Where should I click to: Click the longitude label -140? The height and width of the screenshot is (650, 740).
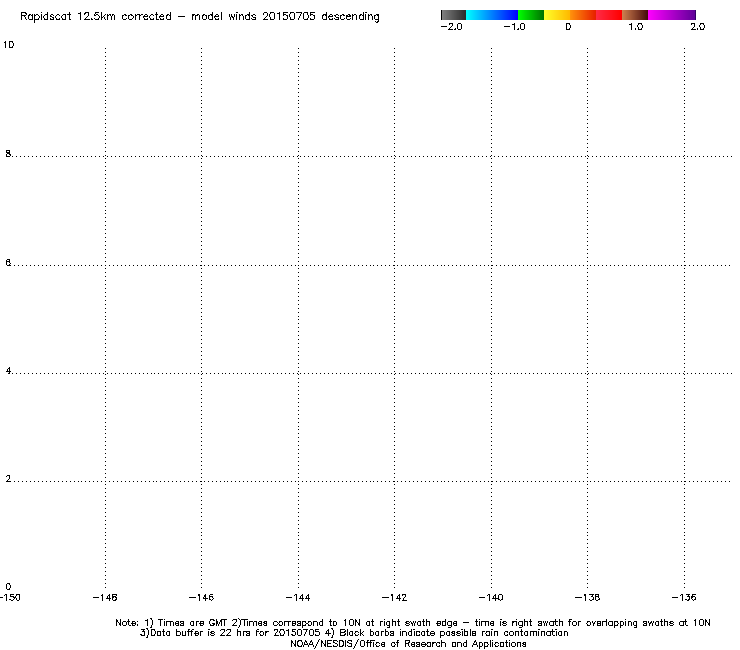491,598
